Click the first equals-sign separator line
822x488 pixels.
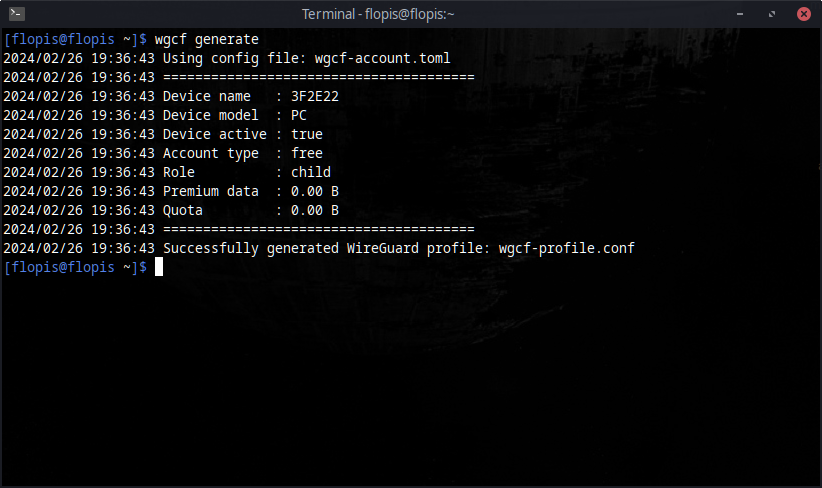click(318, 77)
